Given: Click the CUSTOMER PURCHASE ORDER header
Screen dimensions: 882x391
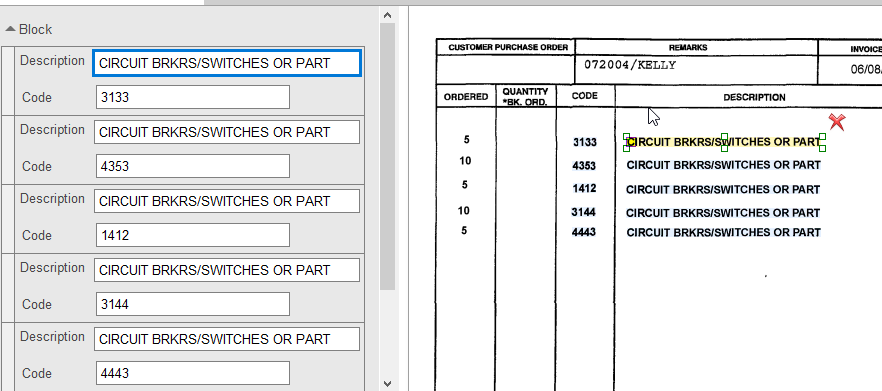Looking at the screenshot, I should tap(508, 47).
